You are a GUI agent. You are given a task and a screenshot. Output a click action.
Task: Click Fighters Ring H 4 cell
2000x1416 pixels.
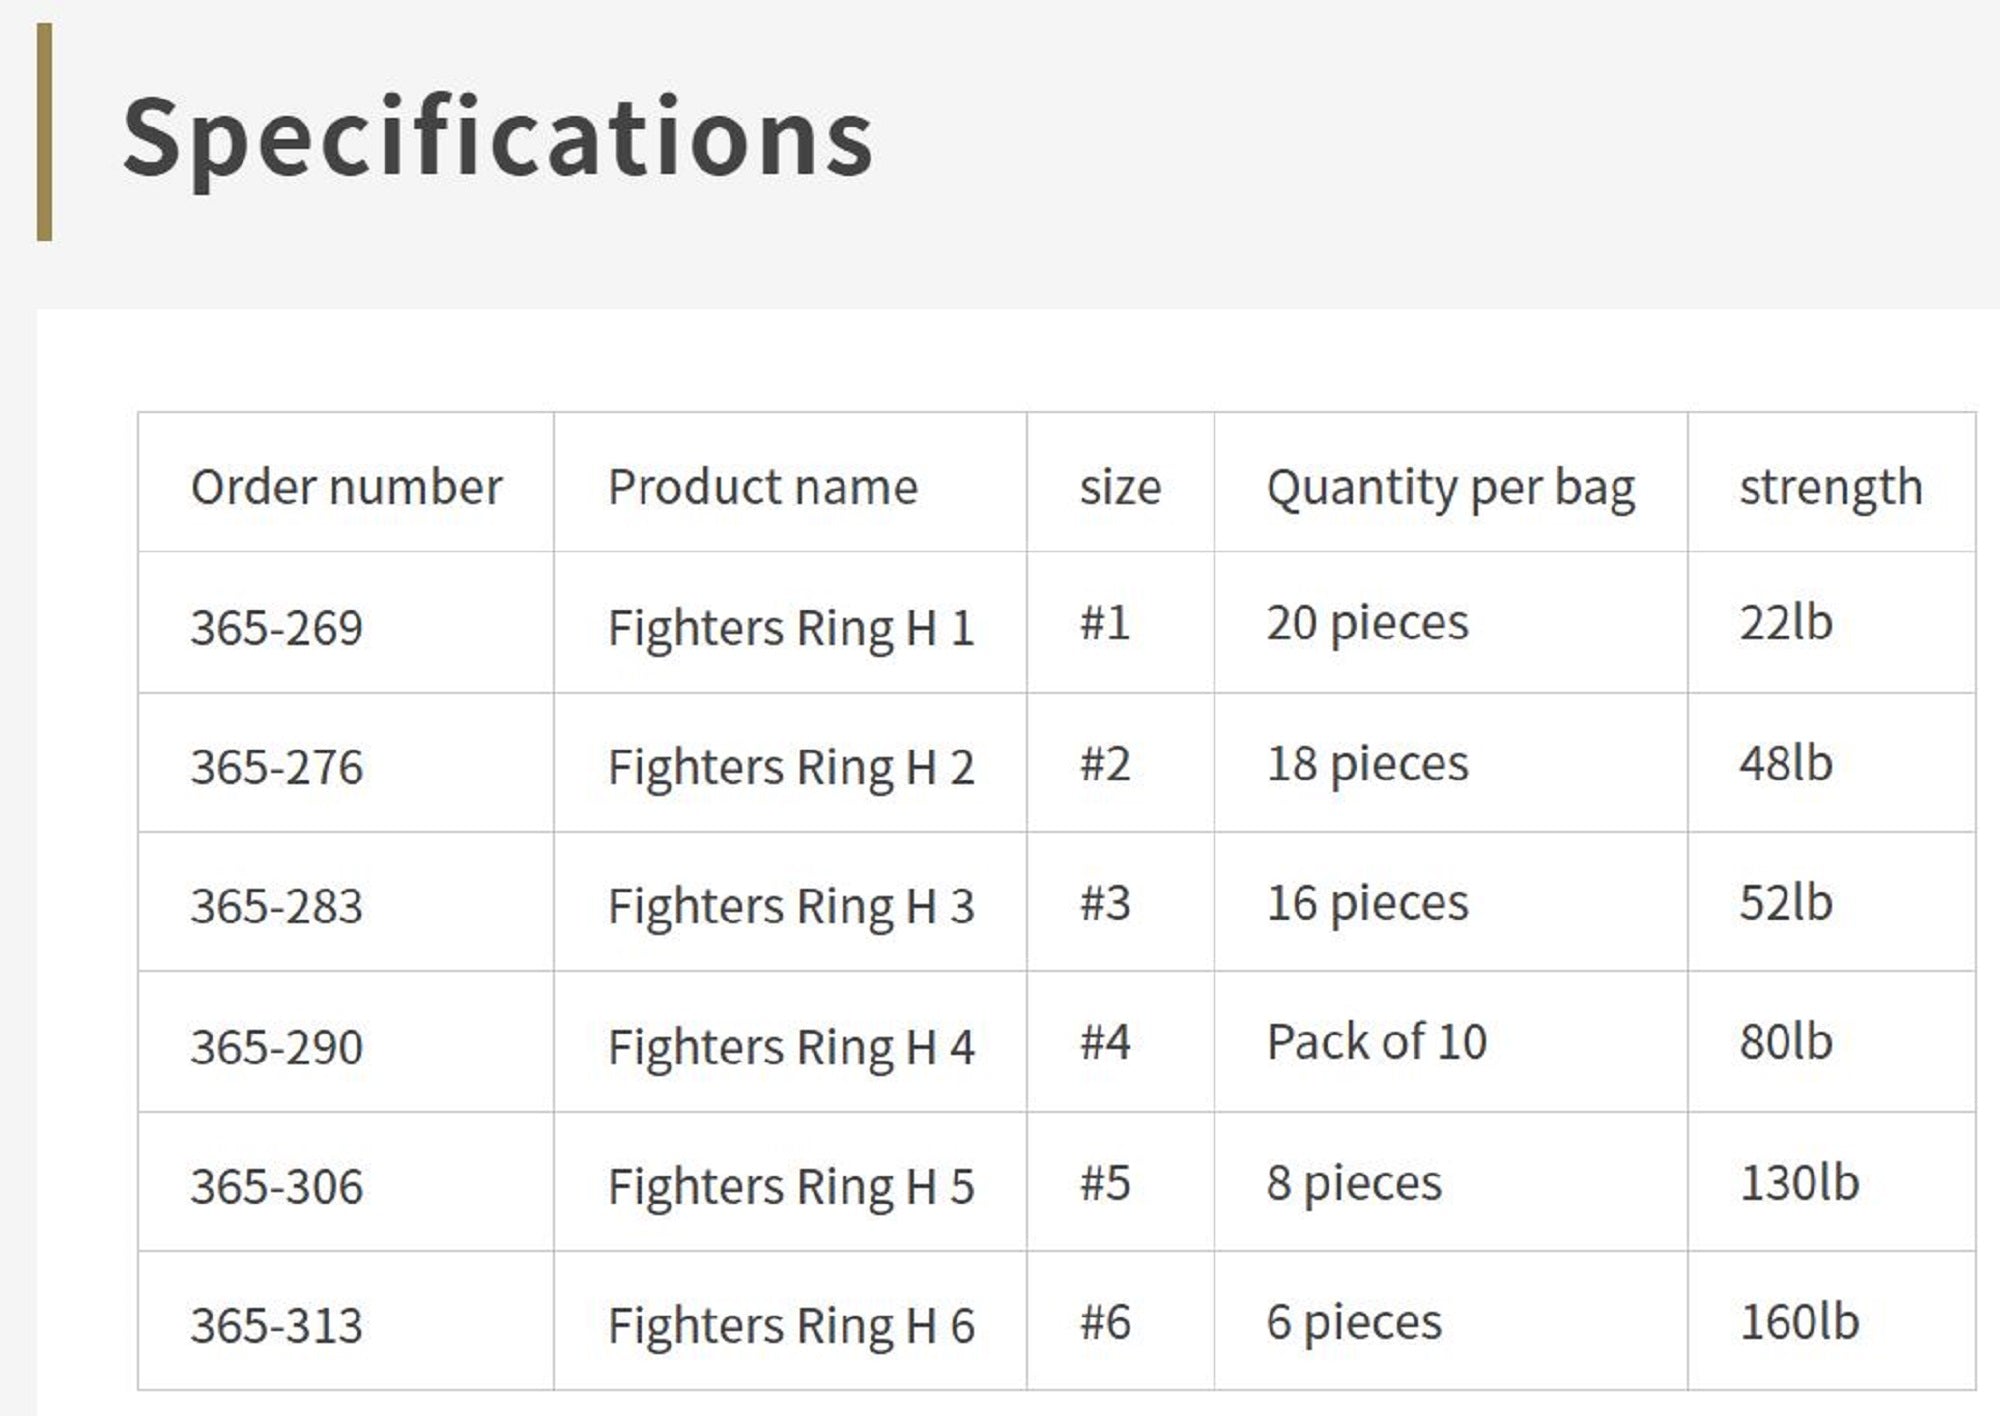(x=790, y=1047)
